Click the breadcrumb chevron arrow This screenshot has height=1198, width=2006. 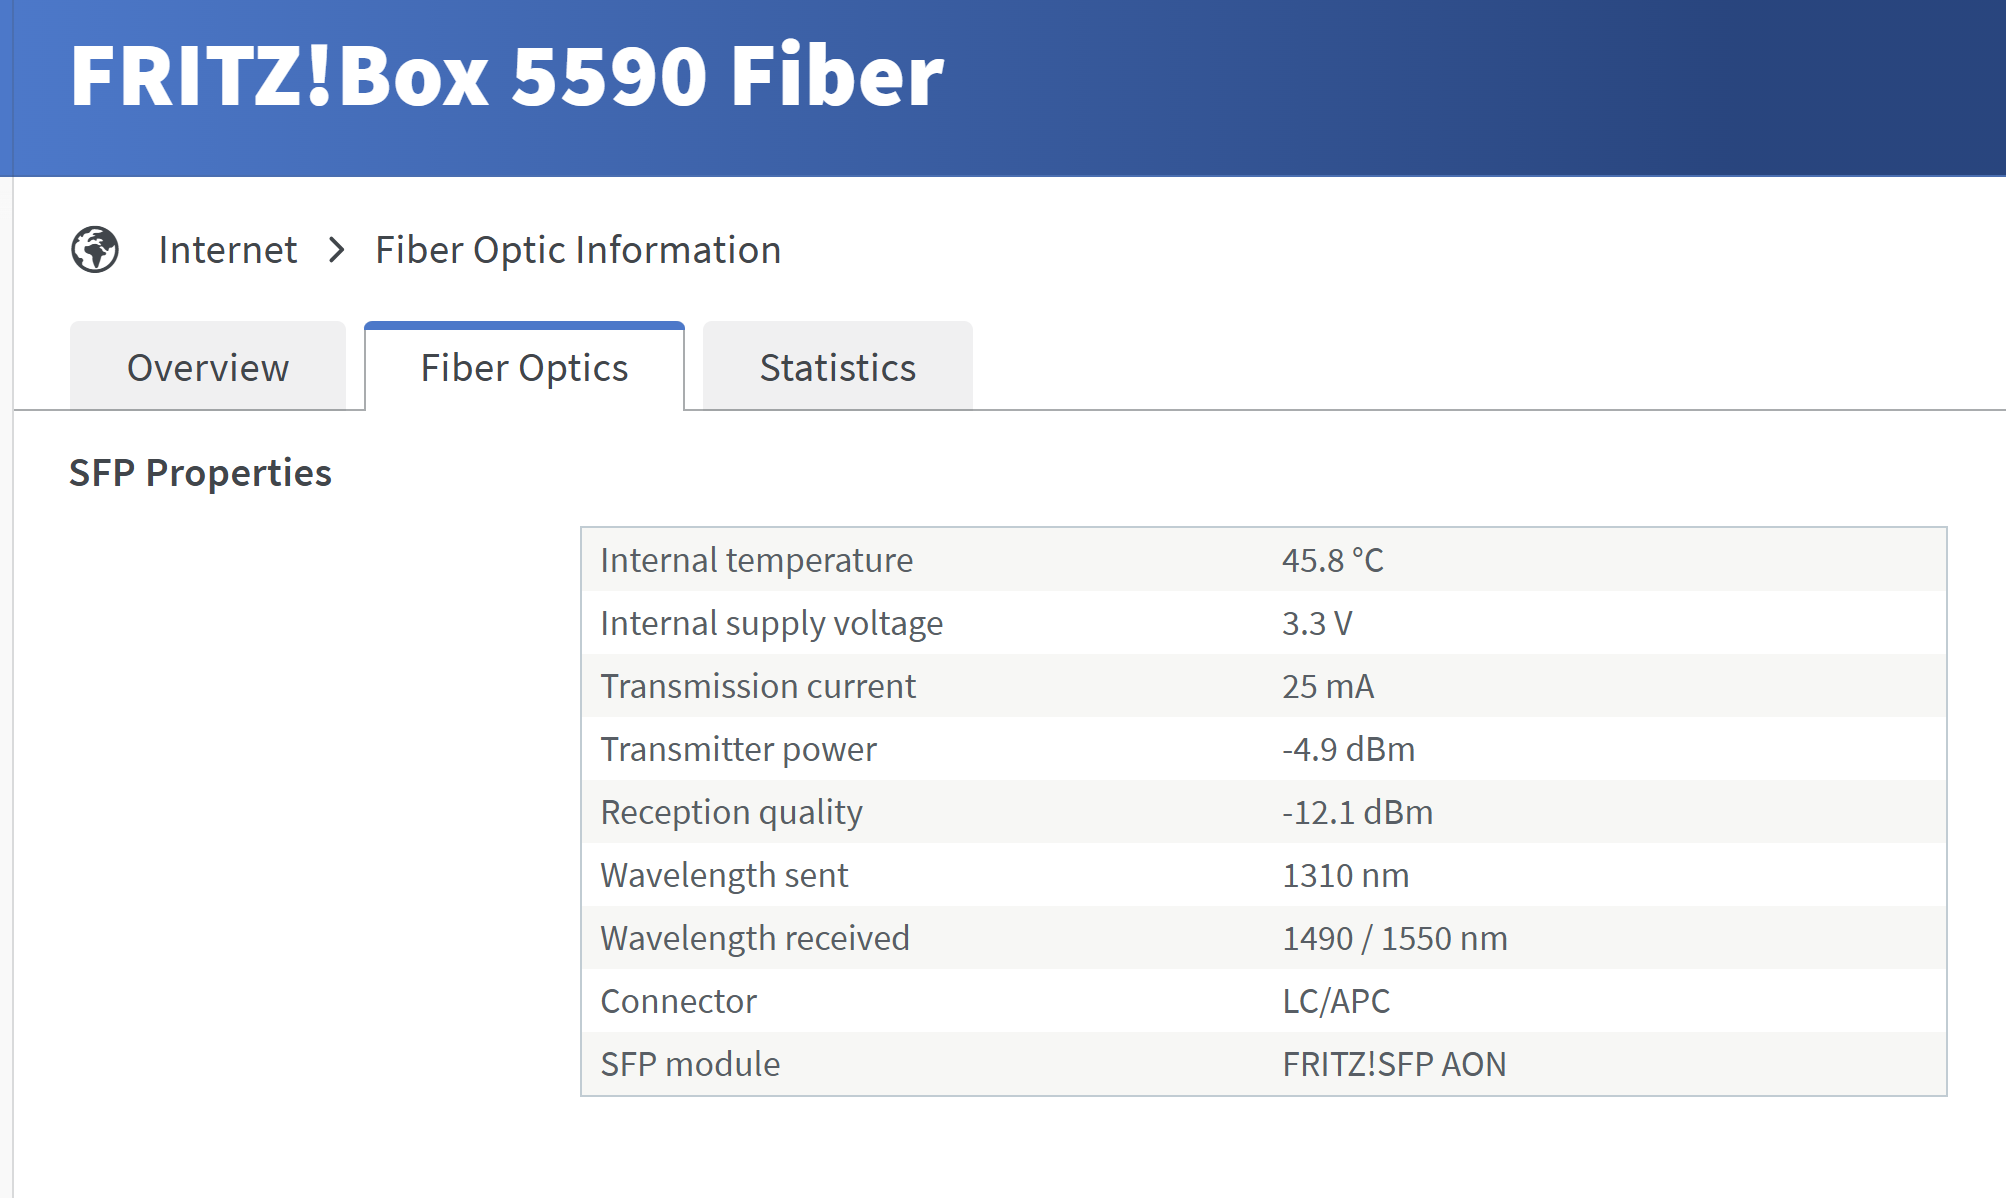pos(337,250)
